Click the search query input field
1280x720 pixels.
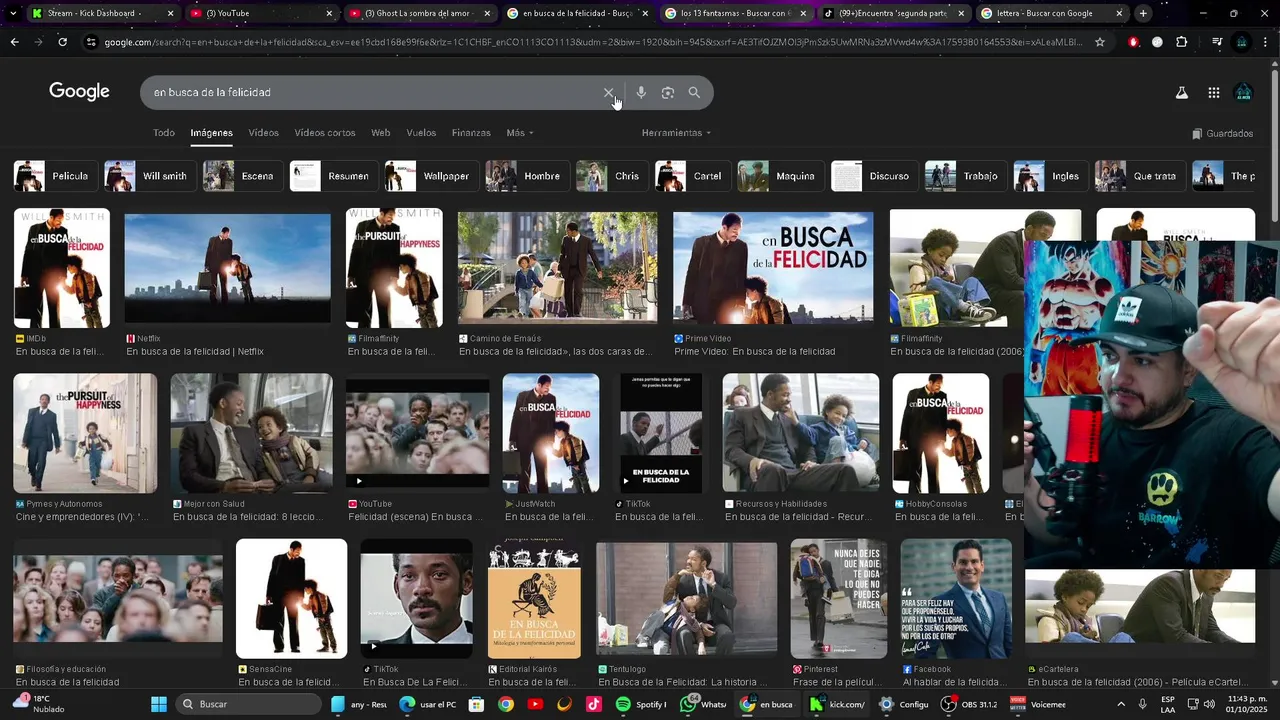(x=370, y=93)
